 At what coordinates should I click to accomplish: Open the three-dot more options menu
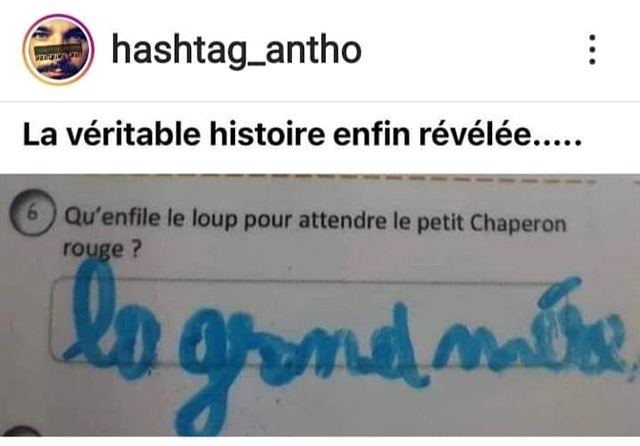(593, 49)
